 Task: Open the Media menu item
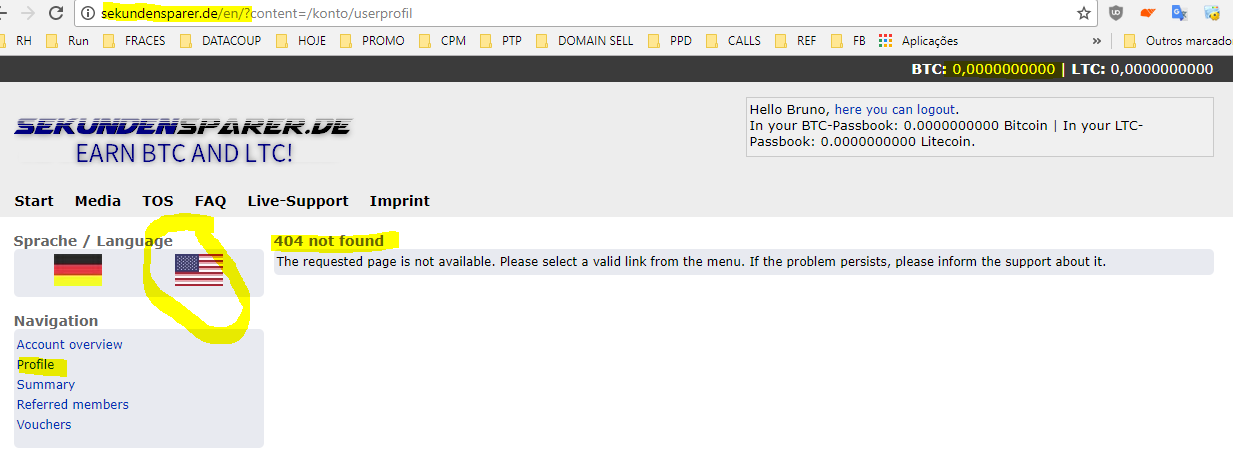click(98, 201)
